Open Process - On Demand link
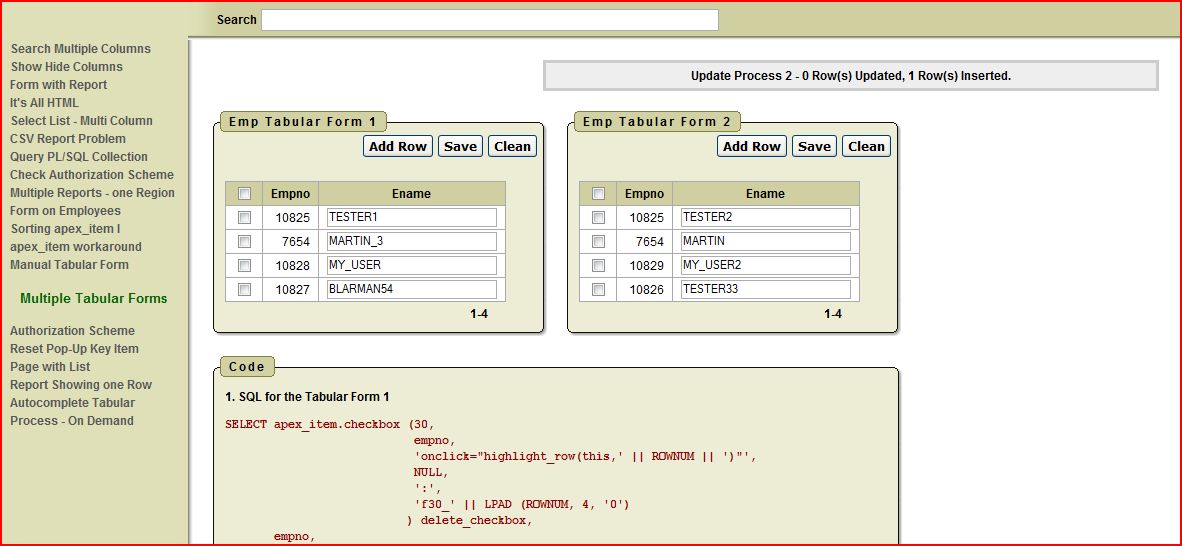Screen dimensions: 1182x546 coord(72,421)
